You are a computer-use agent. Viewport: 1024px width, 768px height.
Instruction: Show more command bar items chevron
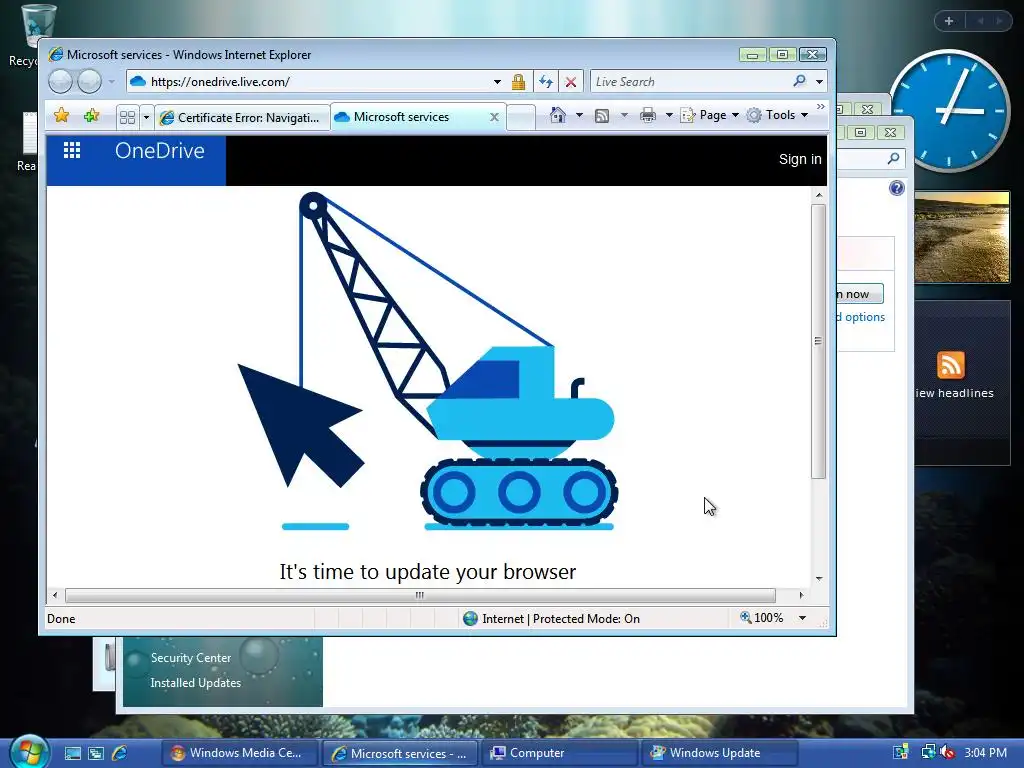821,106
